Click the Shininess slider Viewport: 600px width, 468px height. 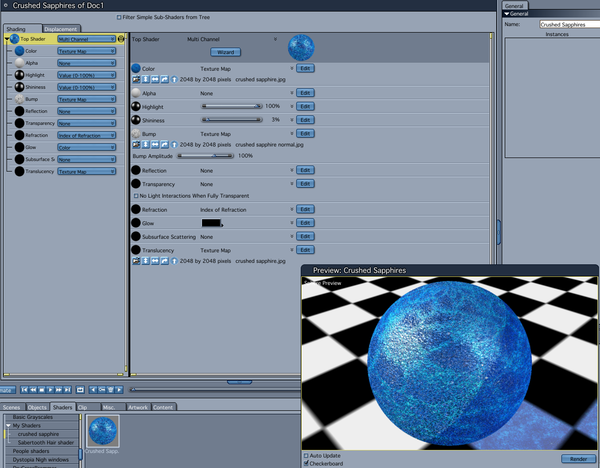click(x=232, y=120)
